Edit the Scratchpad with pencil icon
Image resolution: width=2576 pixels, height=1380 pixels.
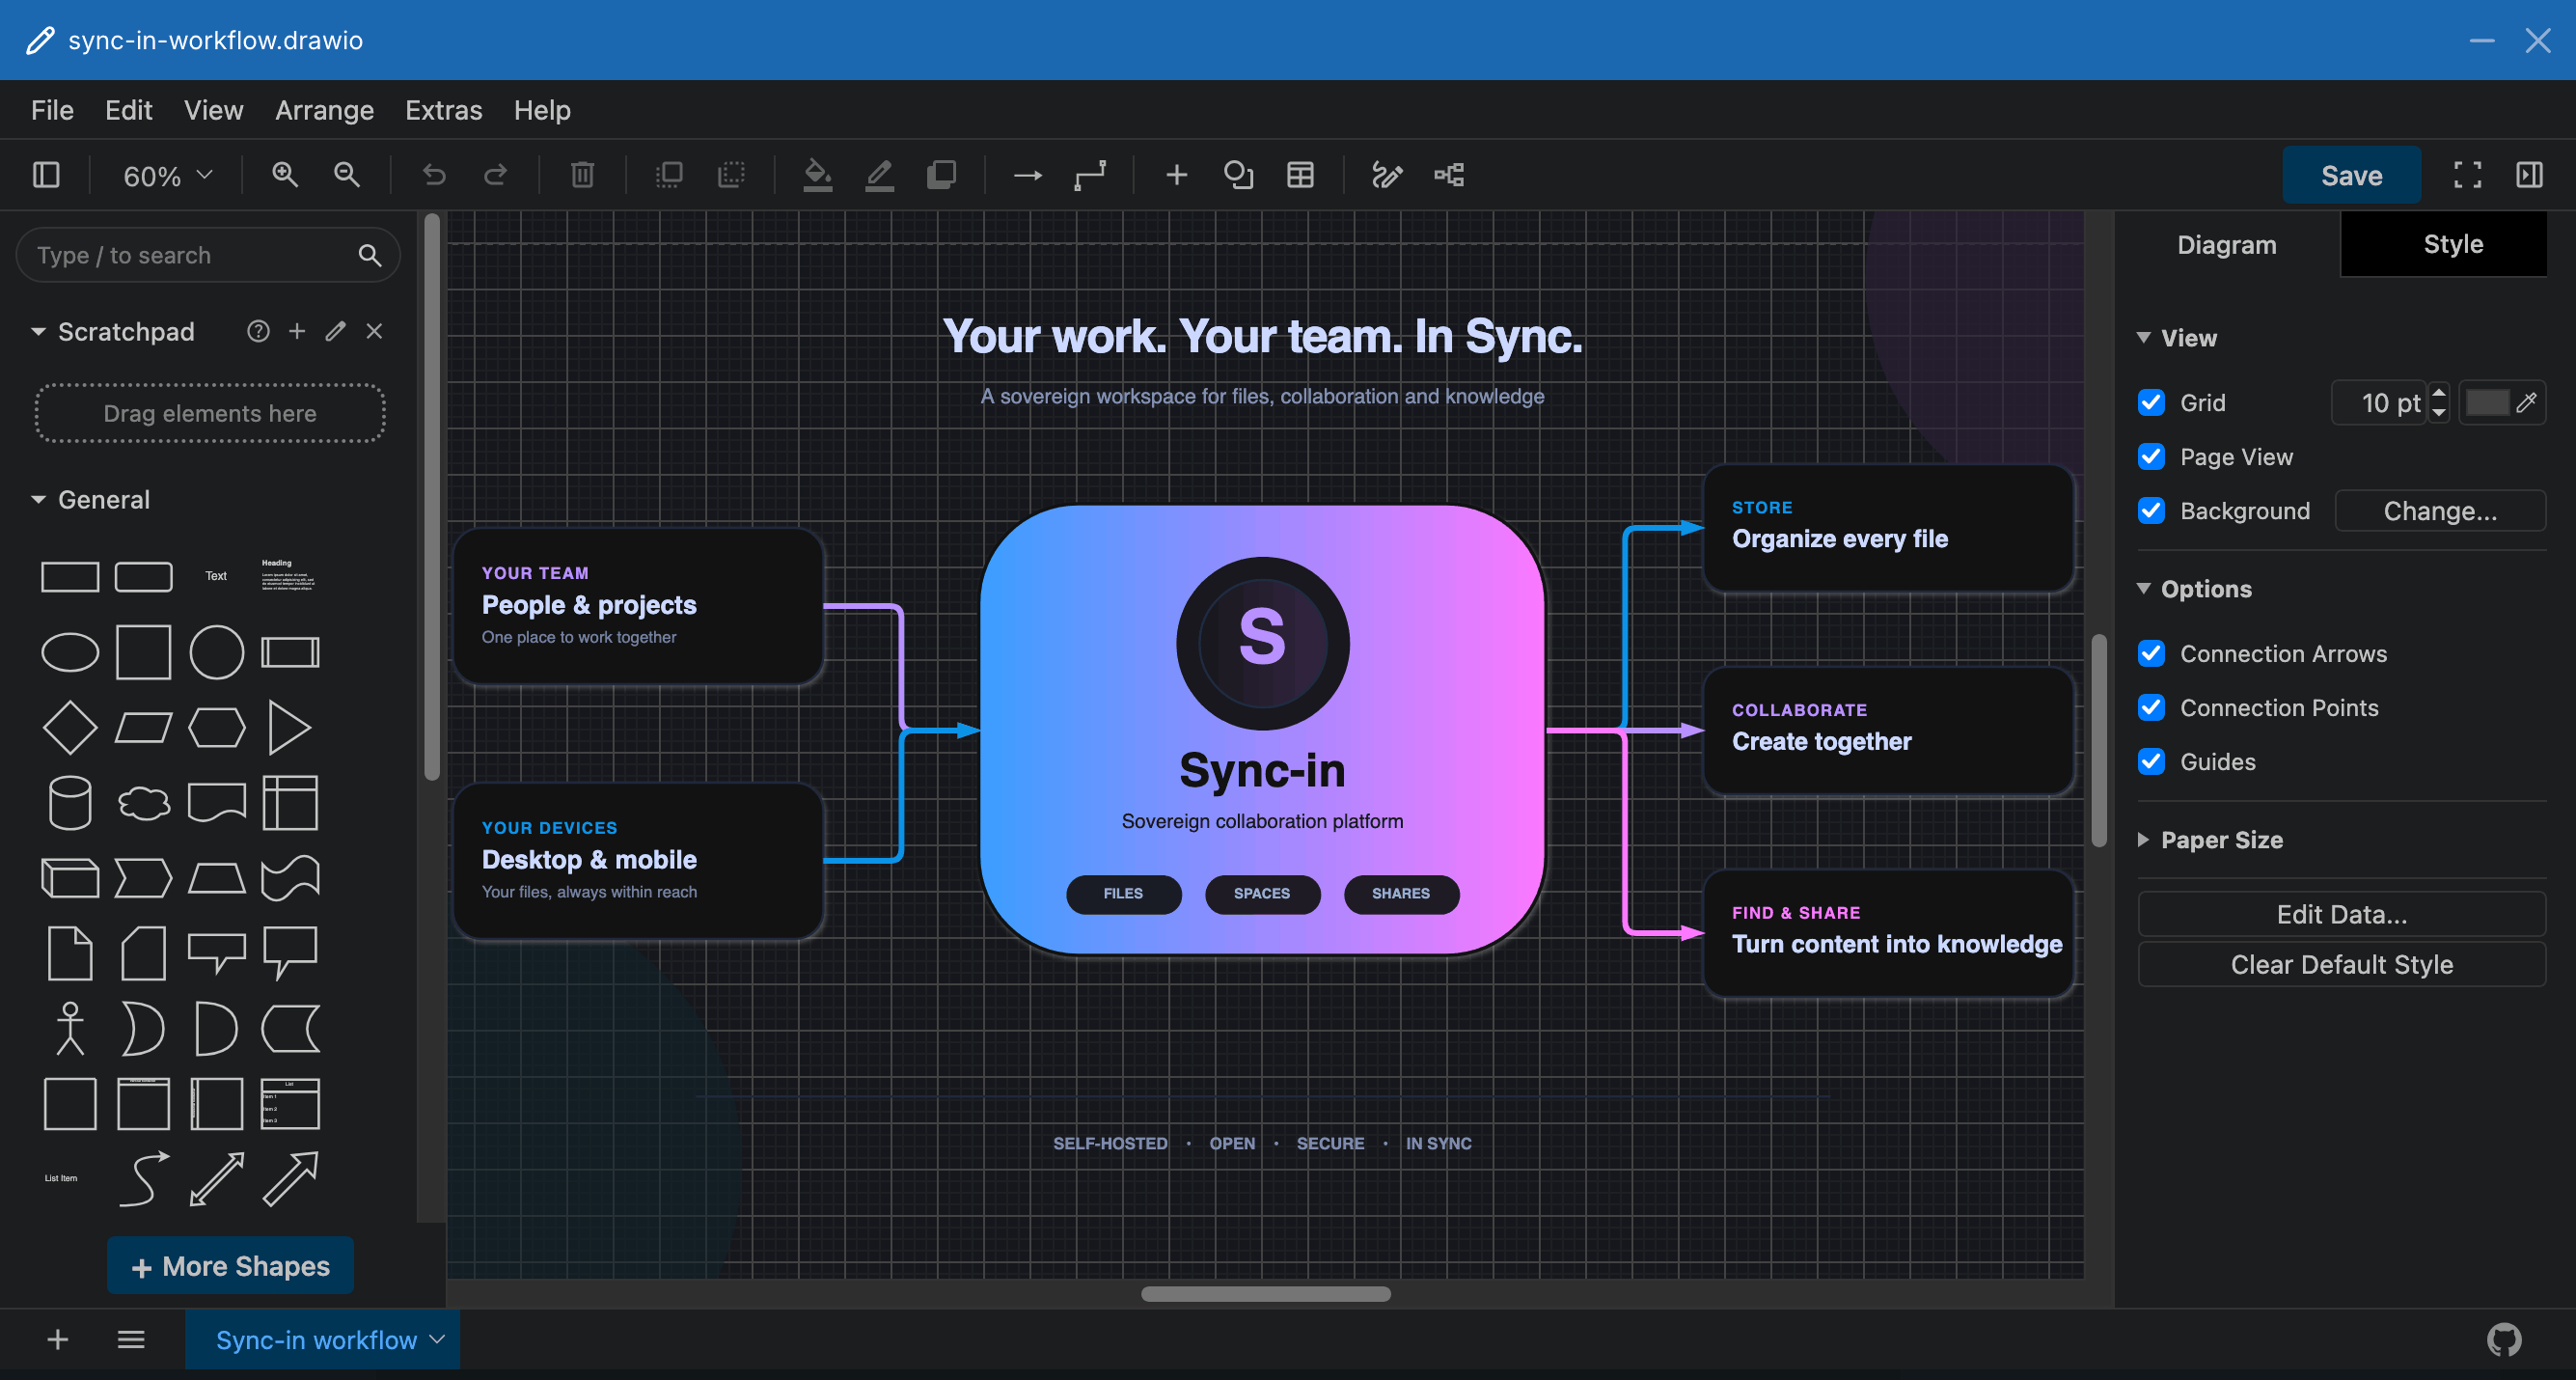pos(335,331)
